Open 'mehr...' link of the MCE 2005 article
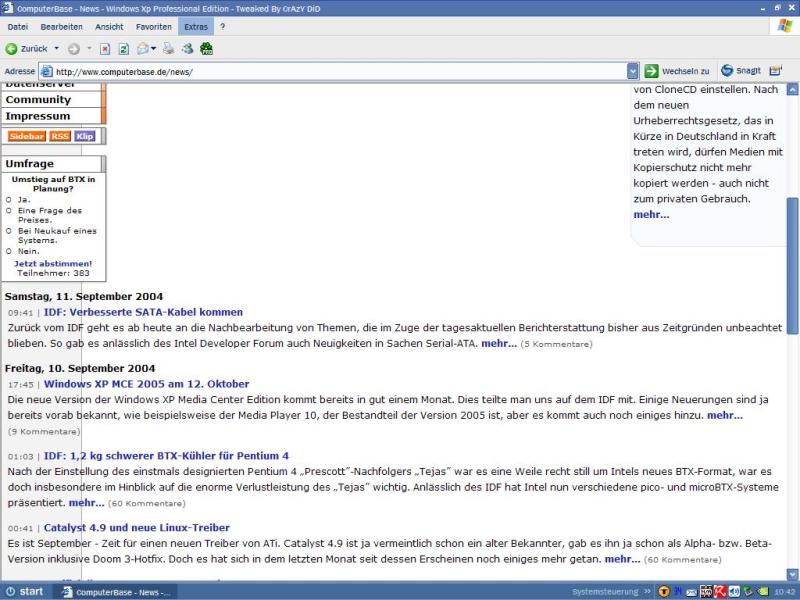This screenshot has height=600, width=800. pos(724,415)
